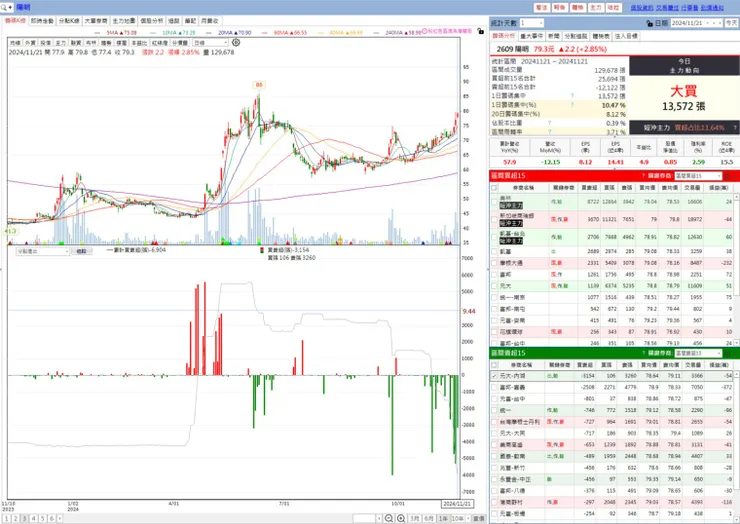Click the 買賣超 column header in sell table
The image size is (740, 524).
click(x=584, y=365)
